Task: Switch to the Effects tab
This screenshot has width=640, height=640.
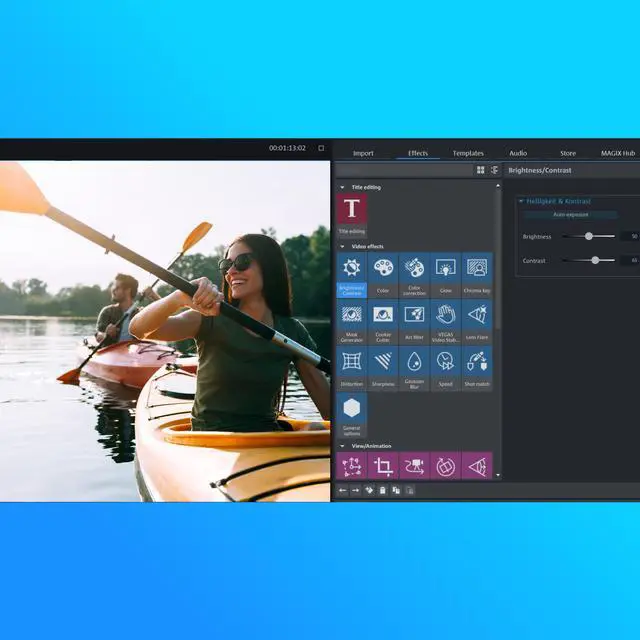Action: click(418, 153)
